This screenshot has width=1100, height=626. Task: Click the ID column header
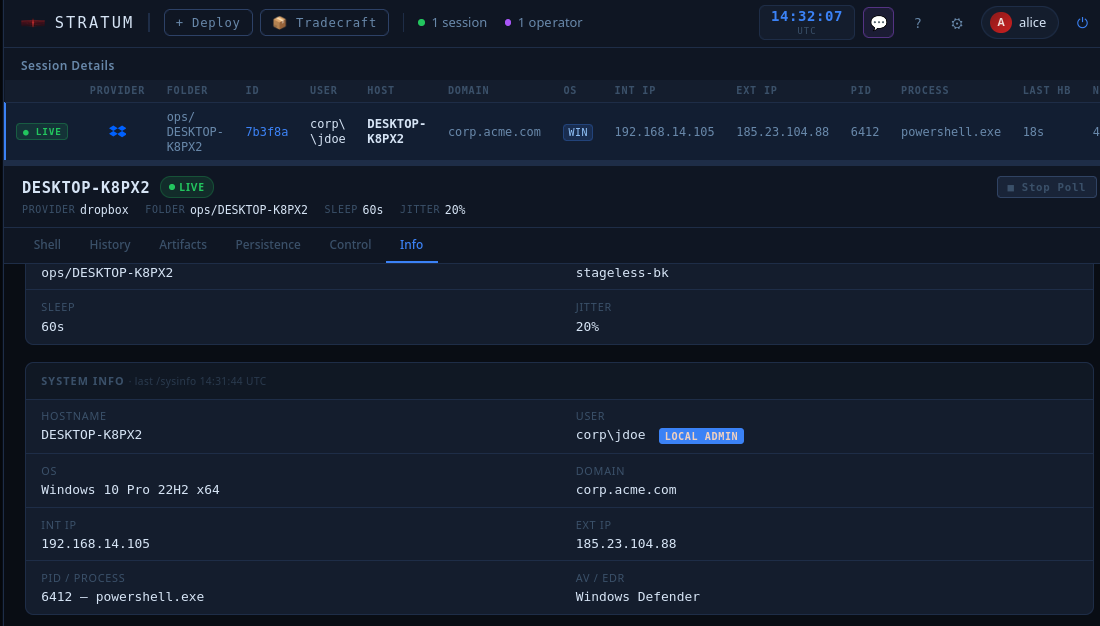pos(252,91)
